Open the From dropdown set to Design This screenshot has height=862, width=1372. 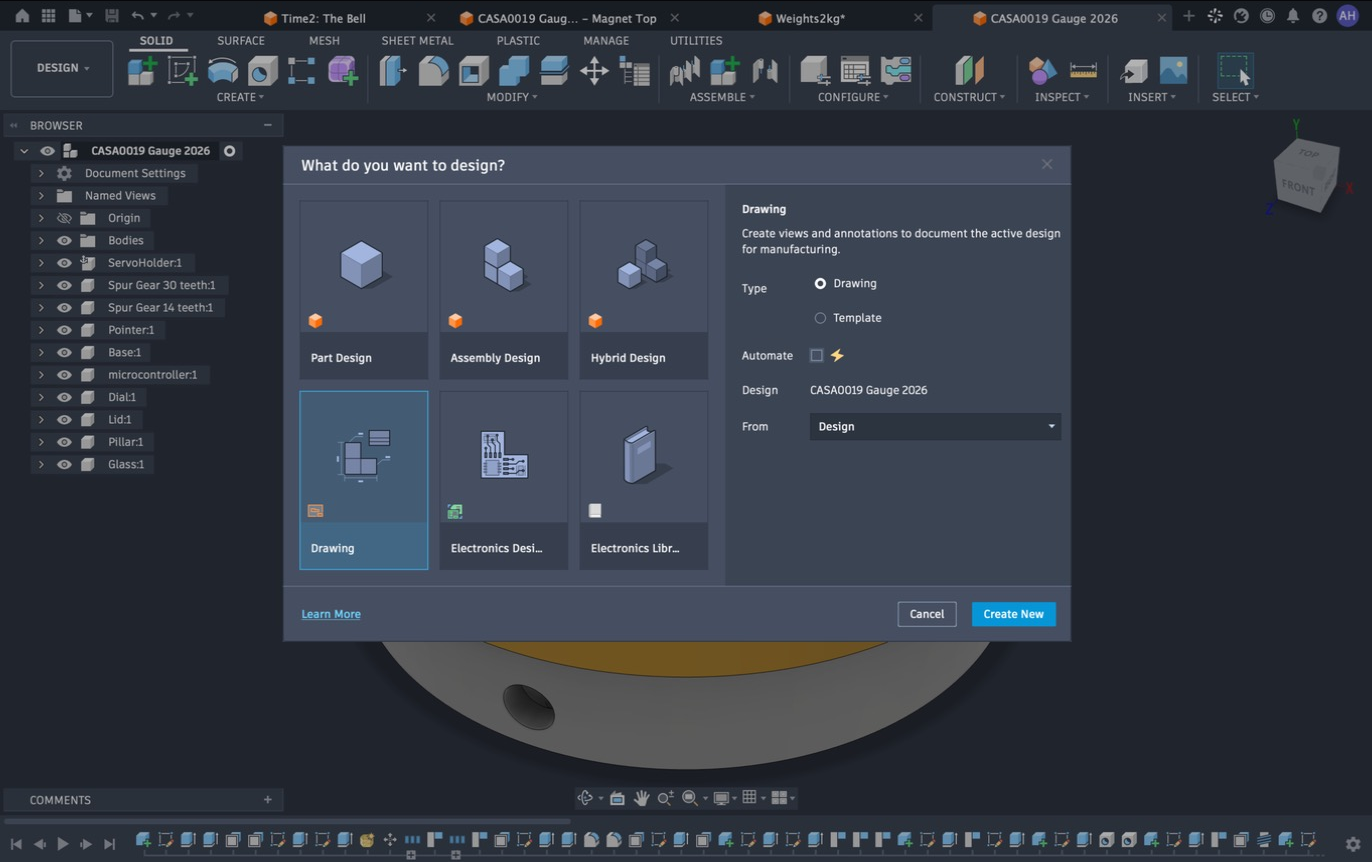tap(935, 427)
